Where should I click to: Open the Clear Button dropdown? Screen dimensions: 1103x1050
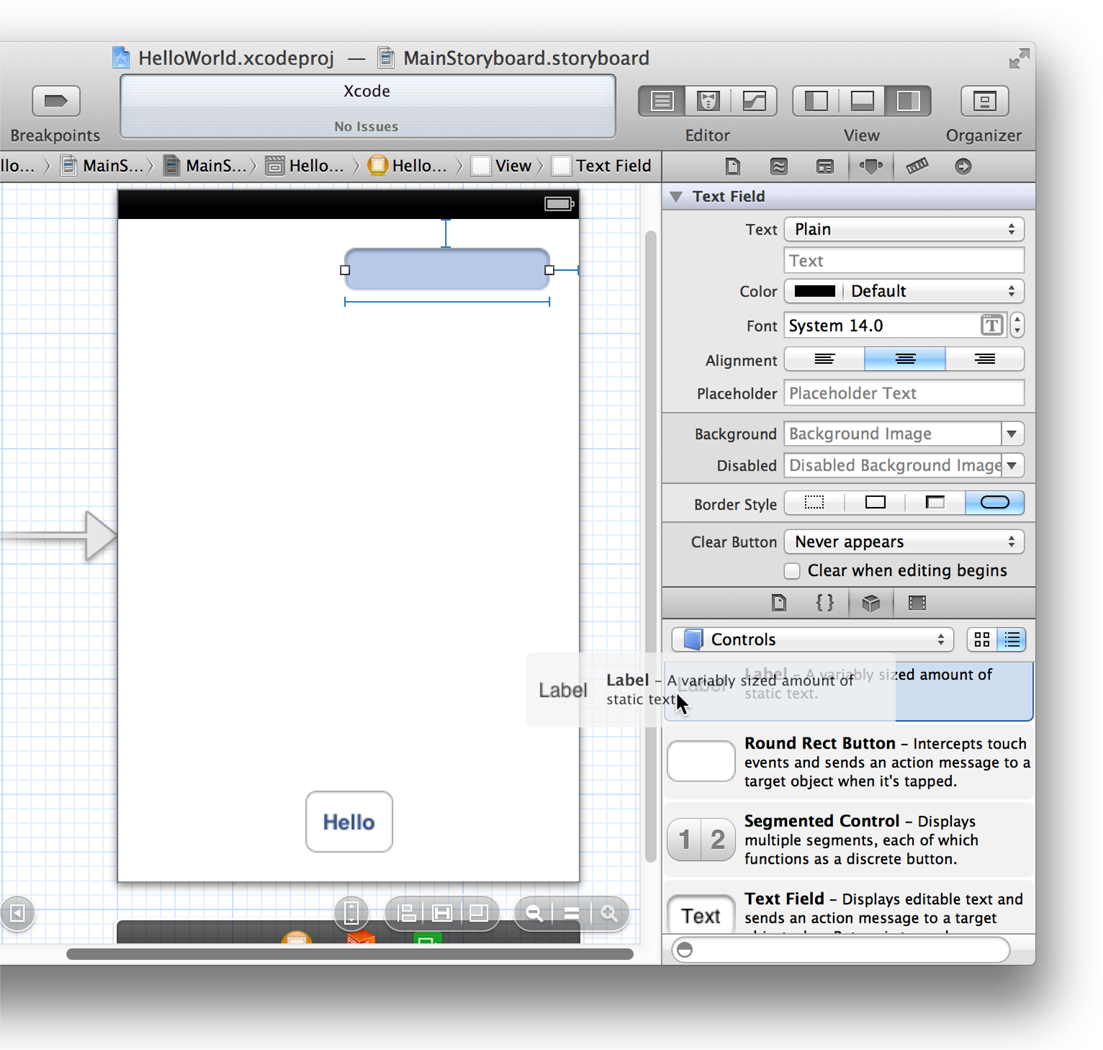tap(904, 542)
